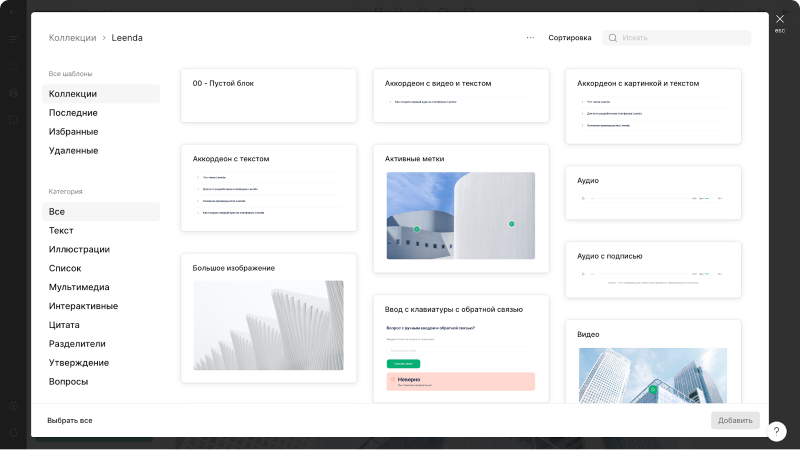Select the Избранные section
This screenshot has height=450, width=800.
click(x=74, y=132)
